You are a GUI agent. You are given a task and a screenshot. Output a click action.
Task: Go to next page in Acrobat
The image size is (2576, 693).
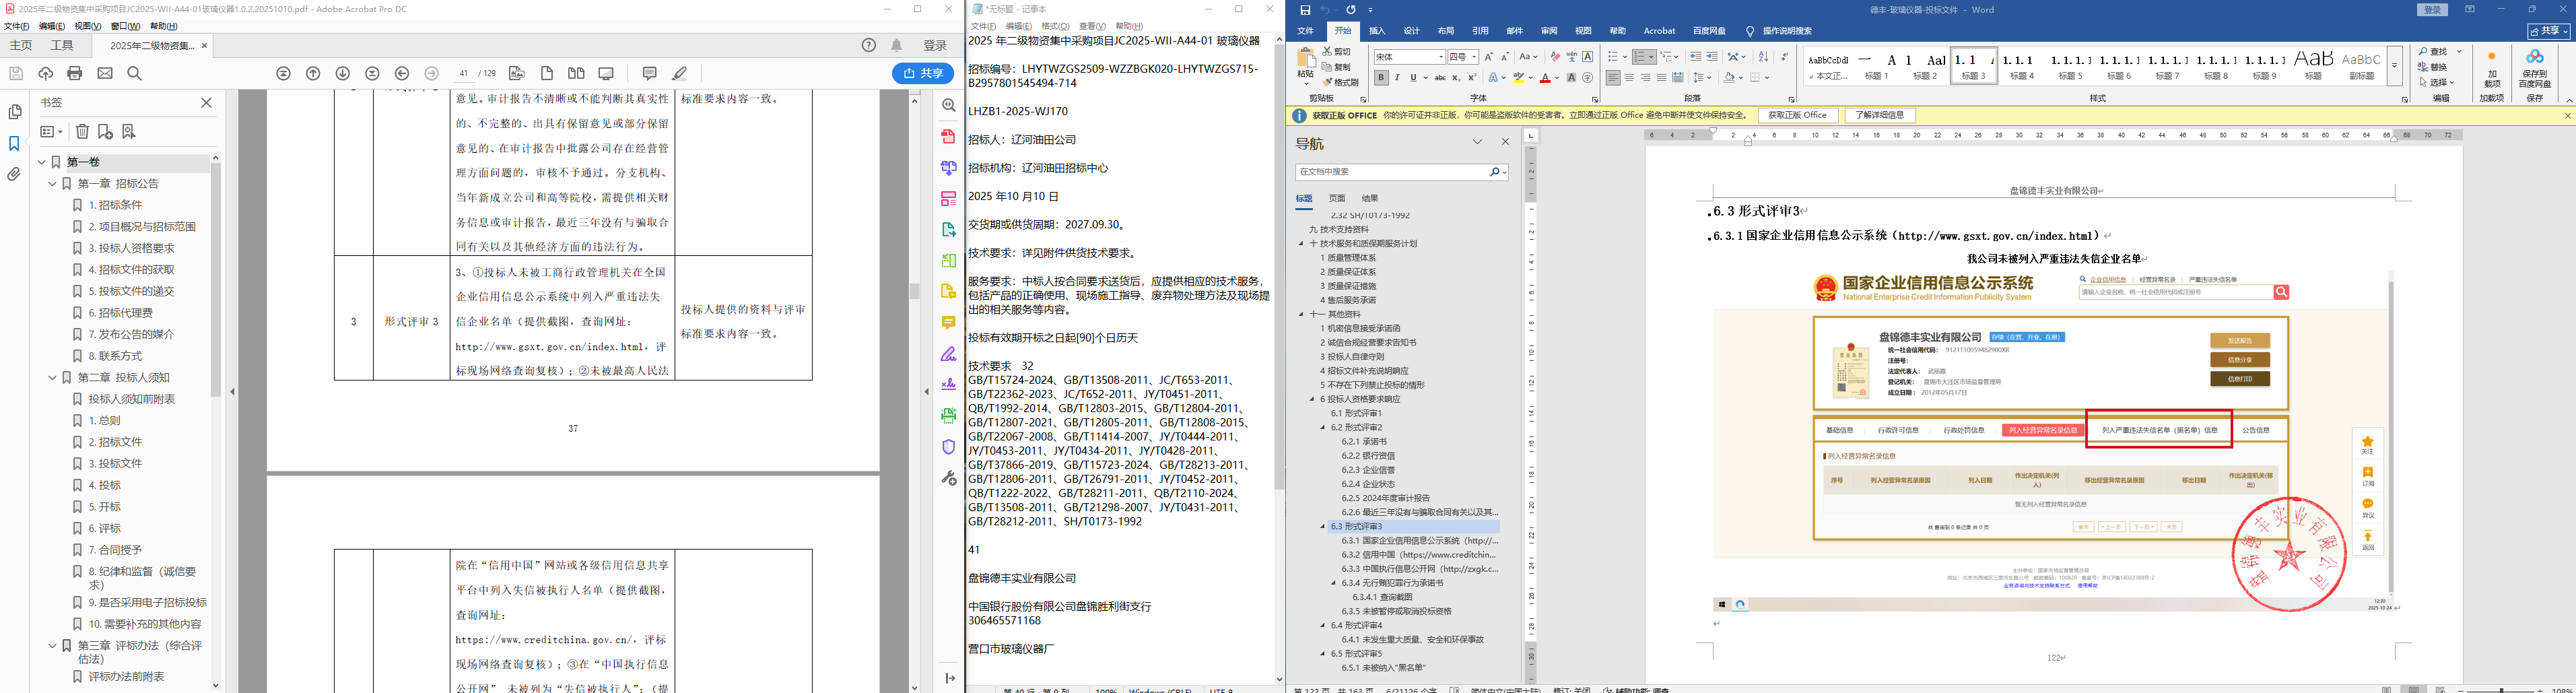pos(343,73)
